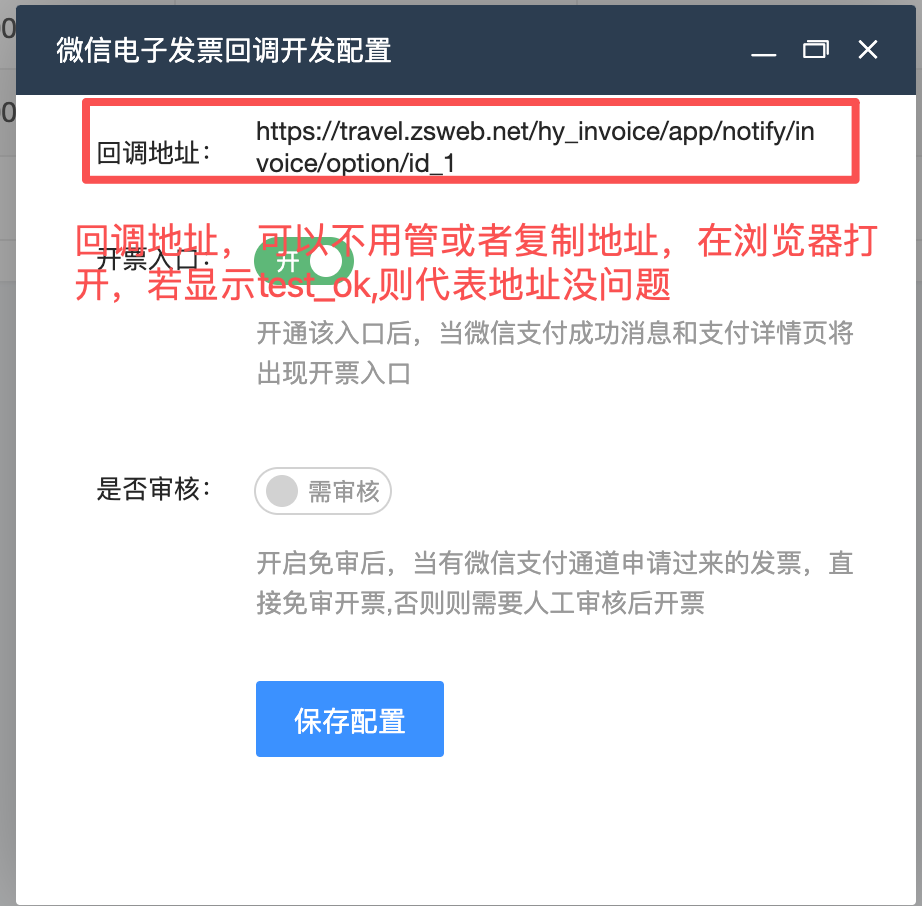Click the 开通该入口后 help description text

(x=554, y=353)
